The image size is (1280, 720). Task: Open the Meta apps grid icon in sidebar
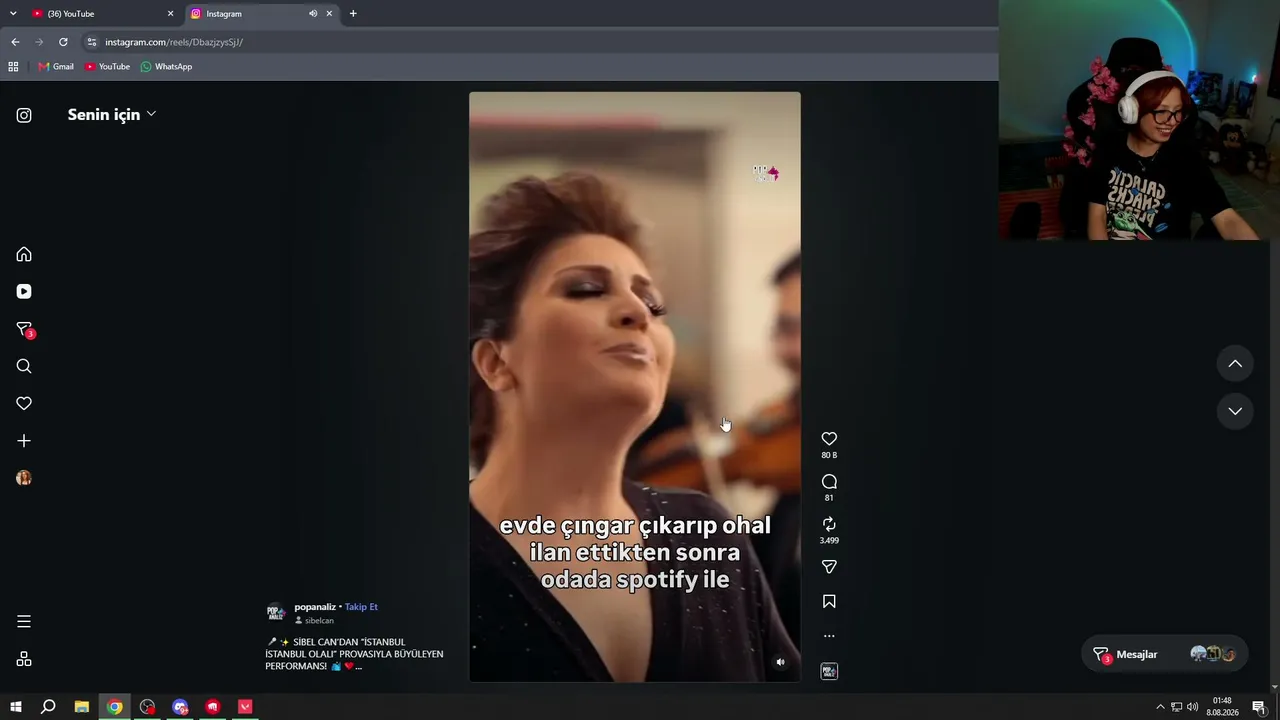pos(24,659)
